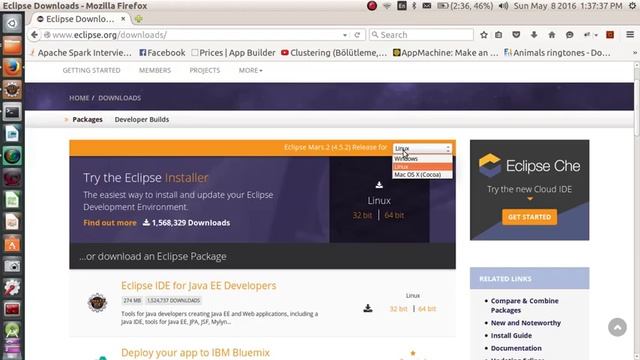Click the download icon for Java EE package
This screenshot has width=640, height=360.
click(368, 308)
